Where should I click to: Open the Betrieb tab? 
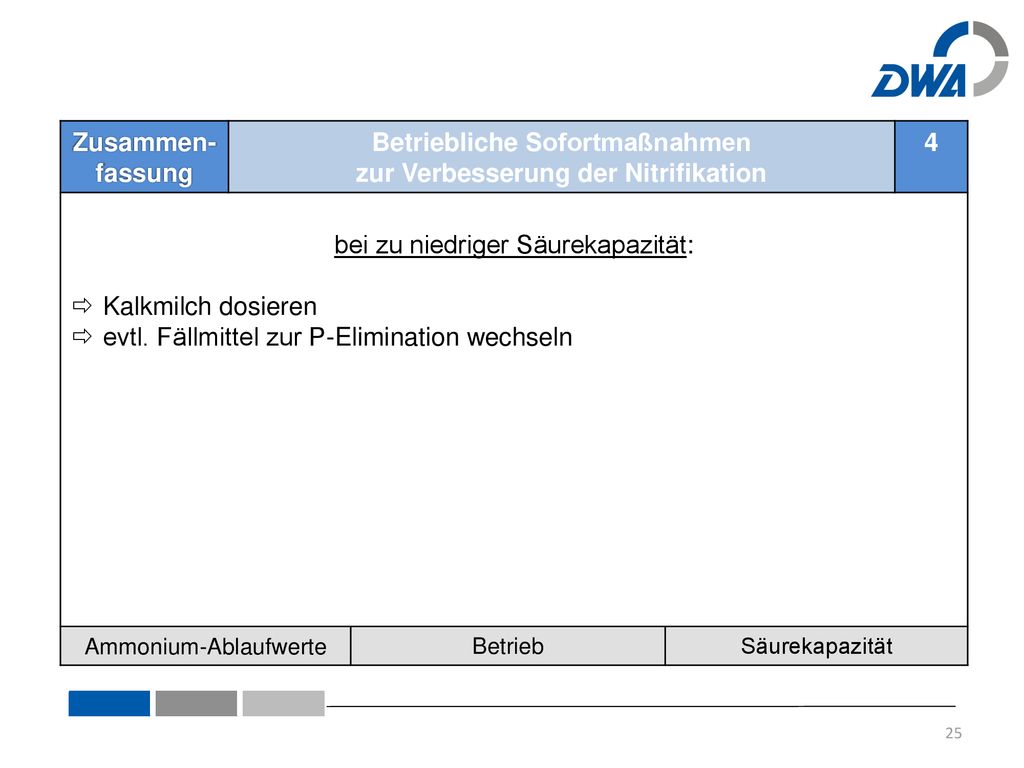[x=507, y=646]
